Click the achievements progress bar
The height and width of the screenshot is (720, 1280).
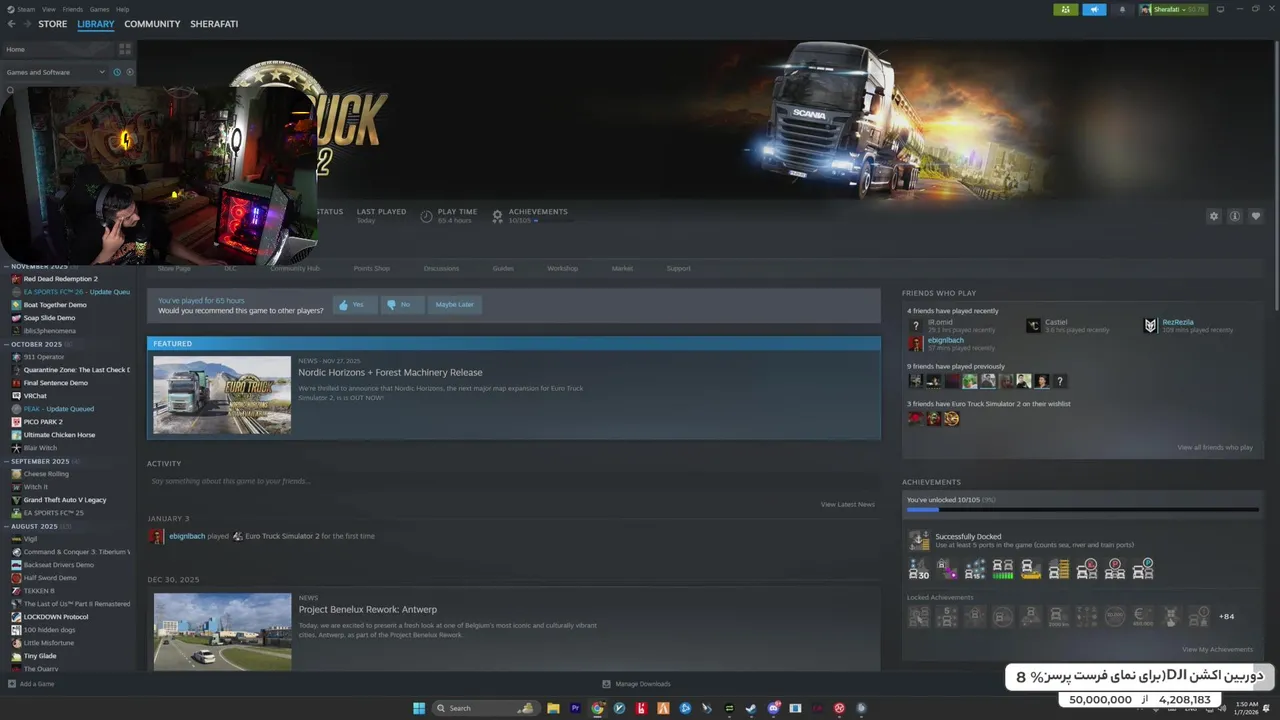click(1082, 510)
